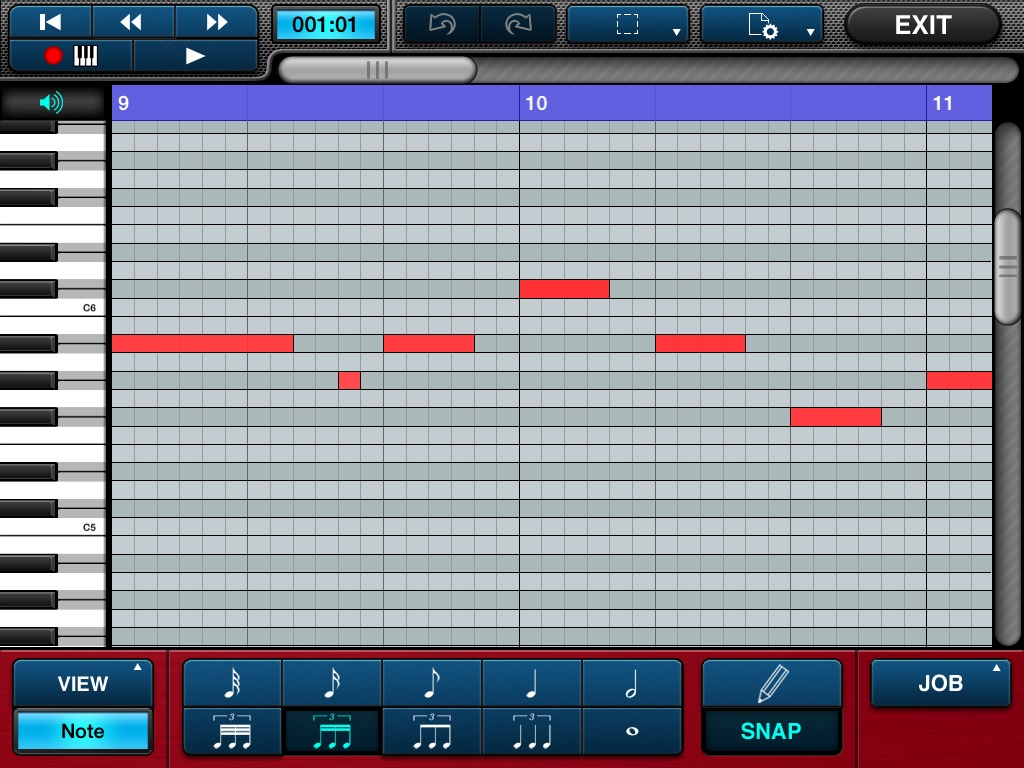Choose 64th note grid value

[232, 683]
